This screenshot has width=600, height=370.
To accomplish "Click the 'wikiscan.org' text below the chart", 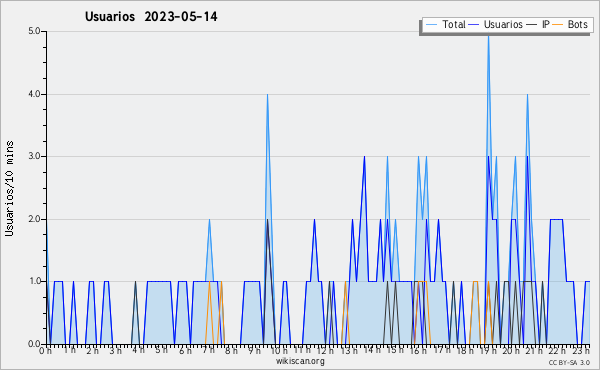I will click(300, 361).
